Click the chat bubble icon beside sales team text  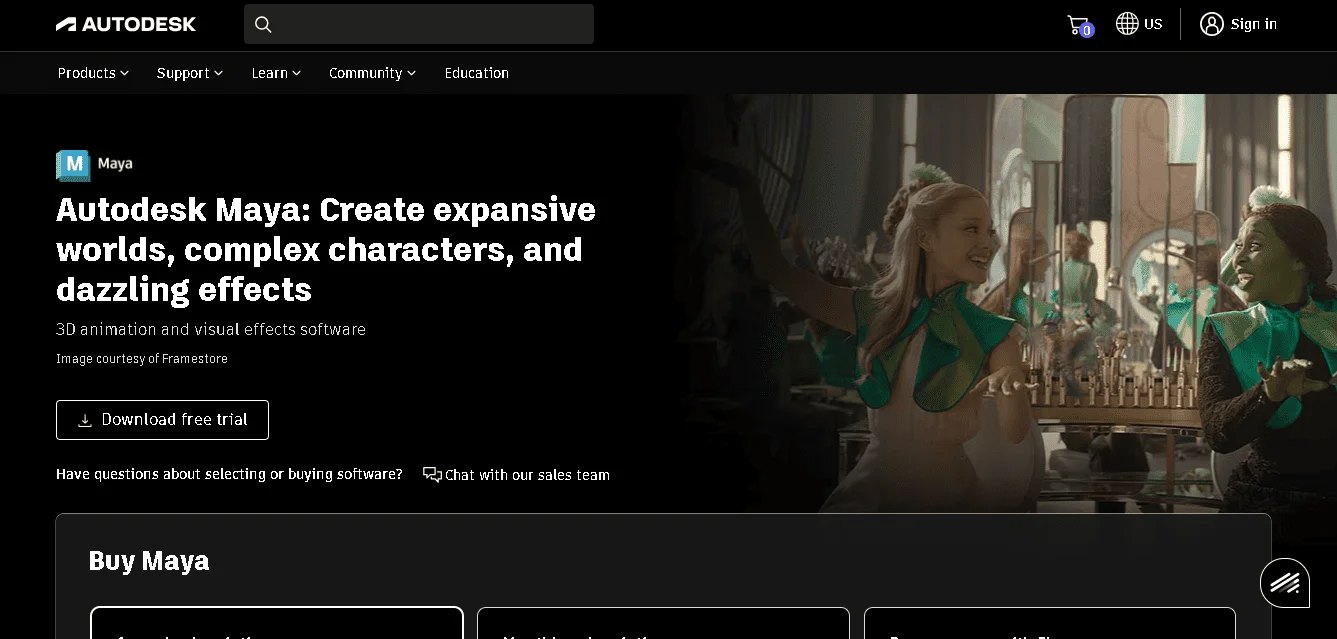(x=431, y=474)
